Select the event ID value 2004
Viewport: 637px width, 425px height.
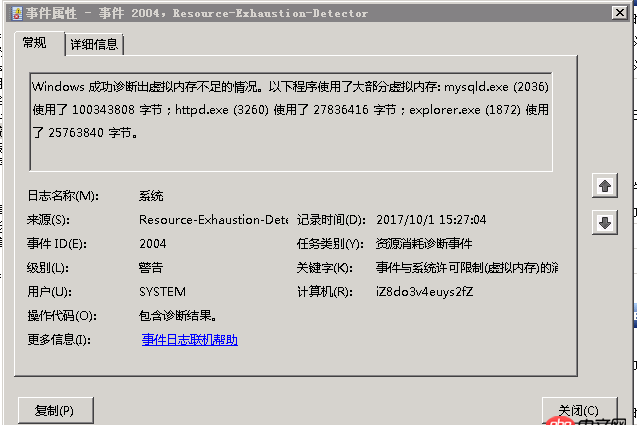click(153, 244)
